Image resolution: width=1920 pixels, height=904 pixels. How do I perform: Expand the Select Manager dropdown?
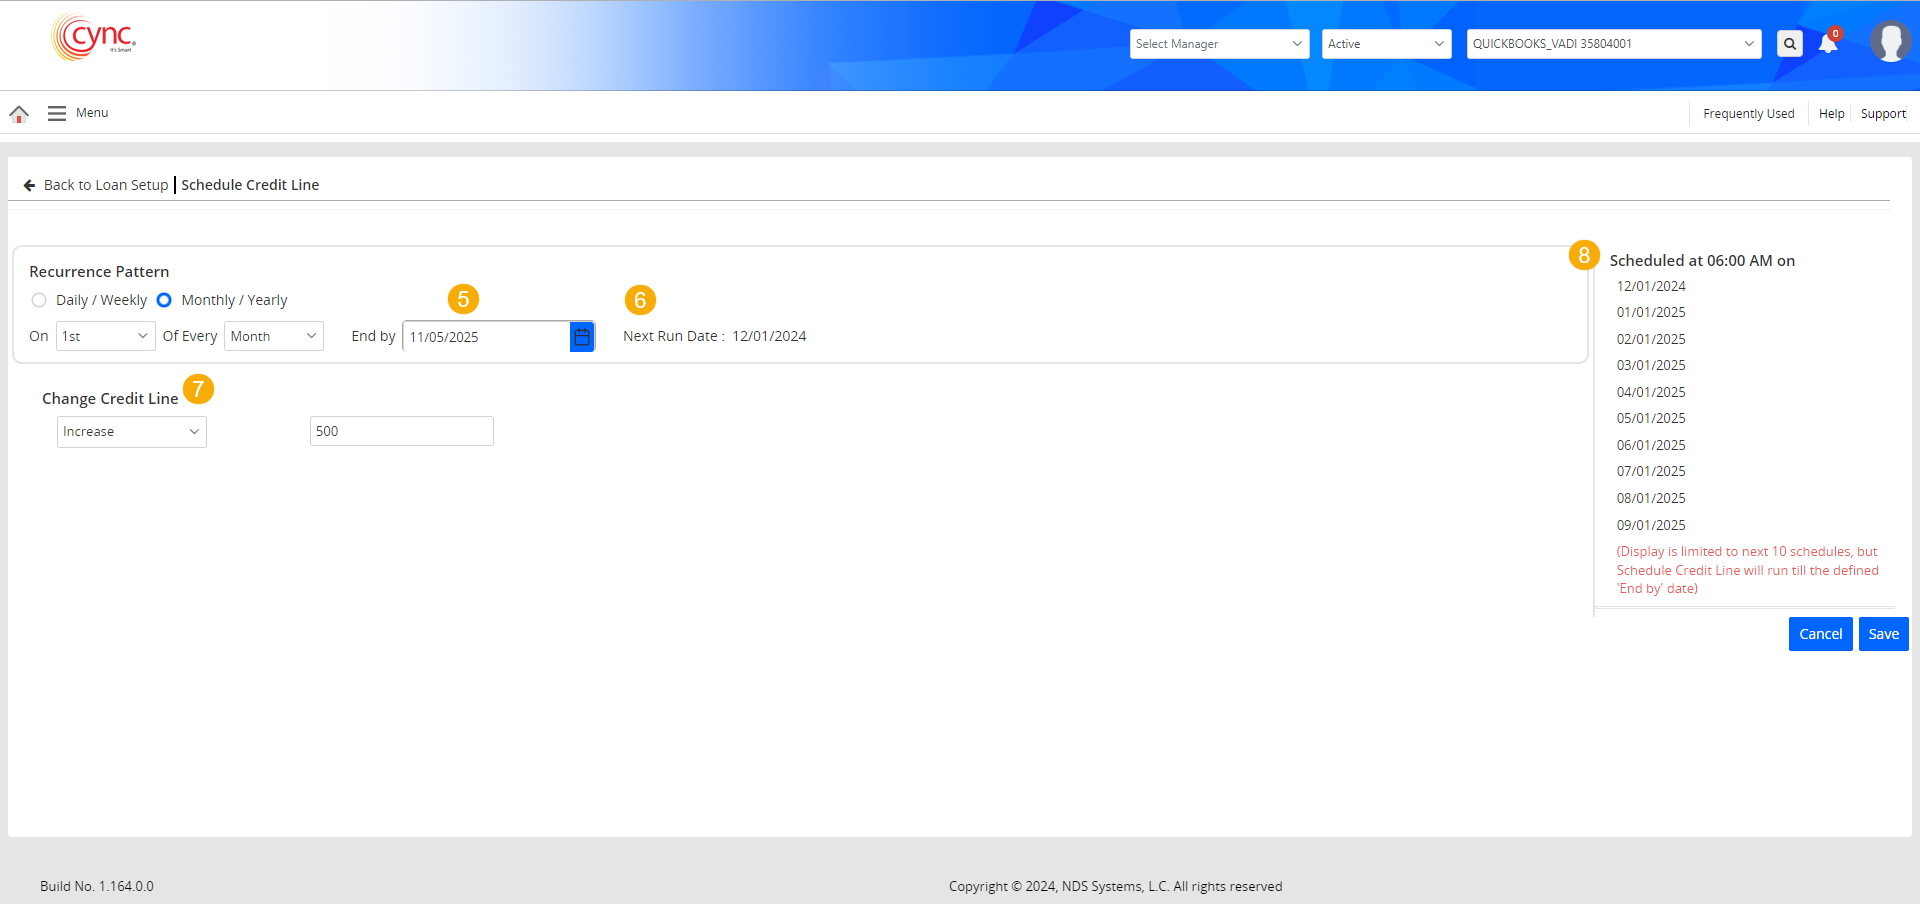tap(1219, 44)
